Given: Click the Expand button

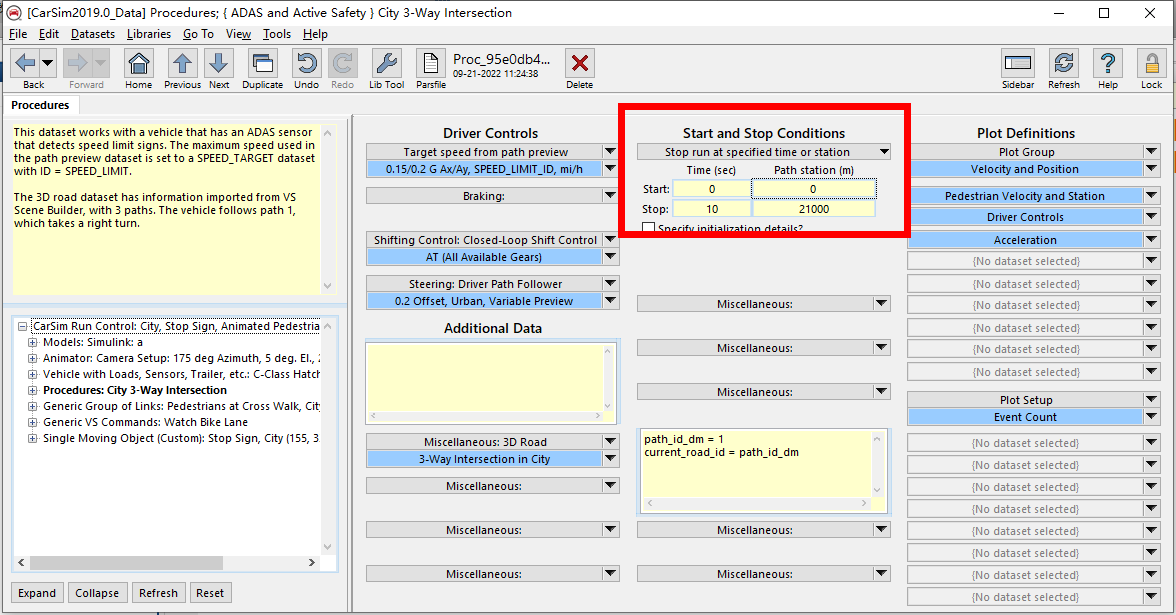Looking at the screenshot, I should [37, 592].
